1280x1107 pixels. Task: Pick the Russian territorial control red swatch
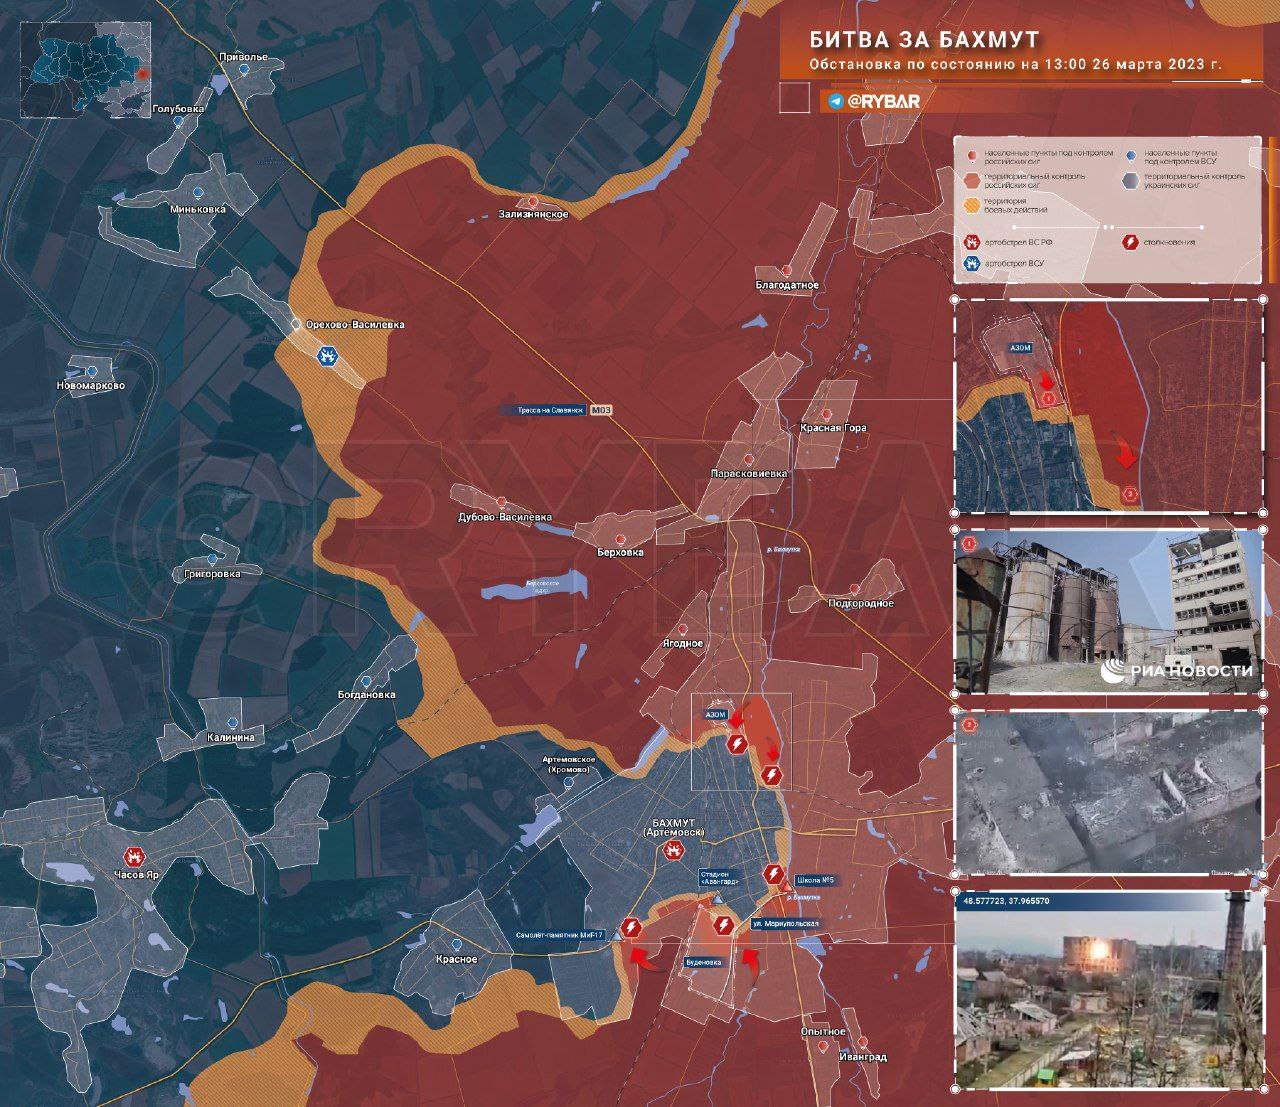(972, 180)
